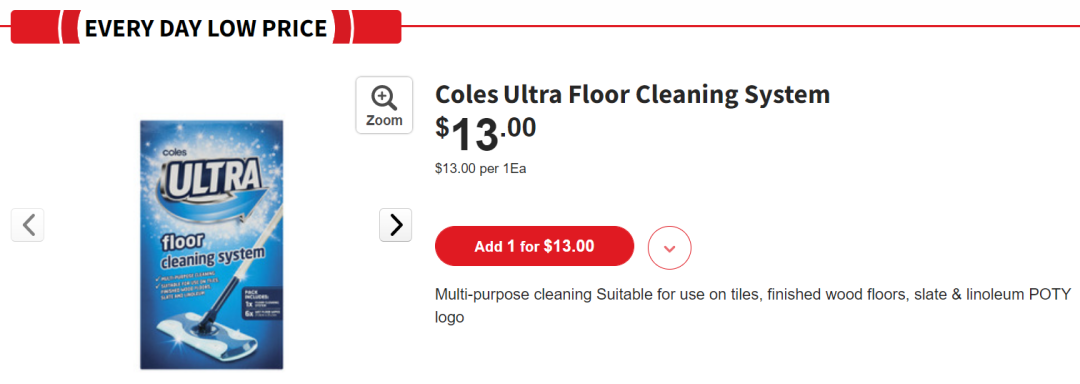Image resolution: width=1080 pixels, height=384 pixels.
Task: Click the Multi-purpose cleaning description text
Action: coord(753,306)
